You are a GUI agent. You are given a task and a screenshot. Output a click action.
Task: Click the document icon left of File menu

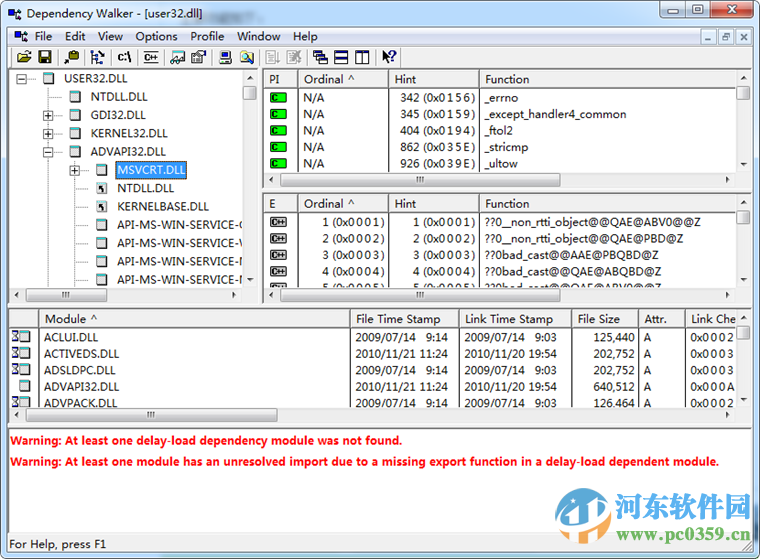pos(21,36)
